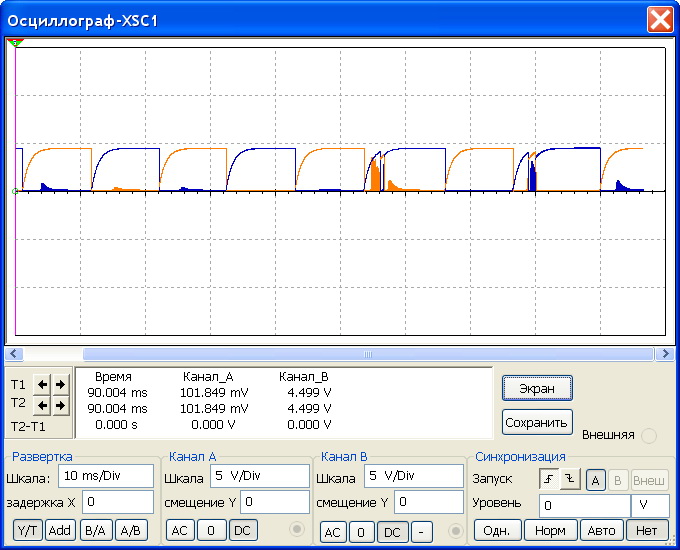This screenshot has width=680, height=550.
Task: Click T1 Канал_B value 4.499 V
Action: coord(309,393)
